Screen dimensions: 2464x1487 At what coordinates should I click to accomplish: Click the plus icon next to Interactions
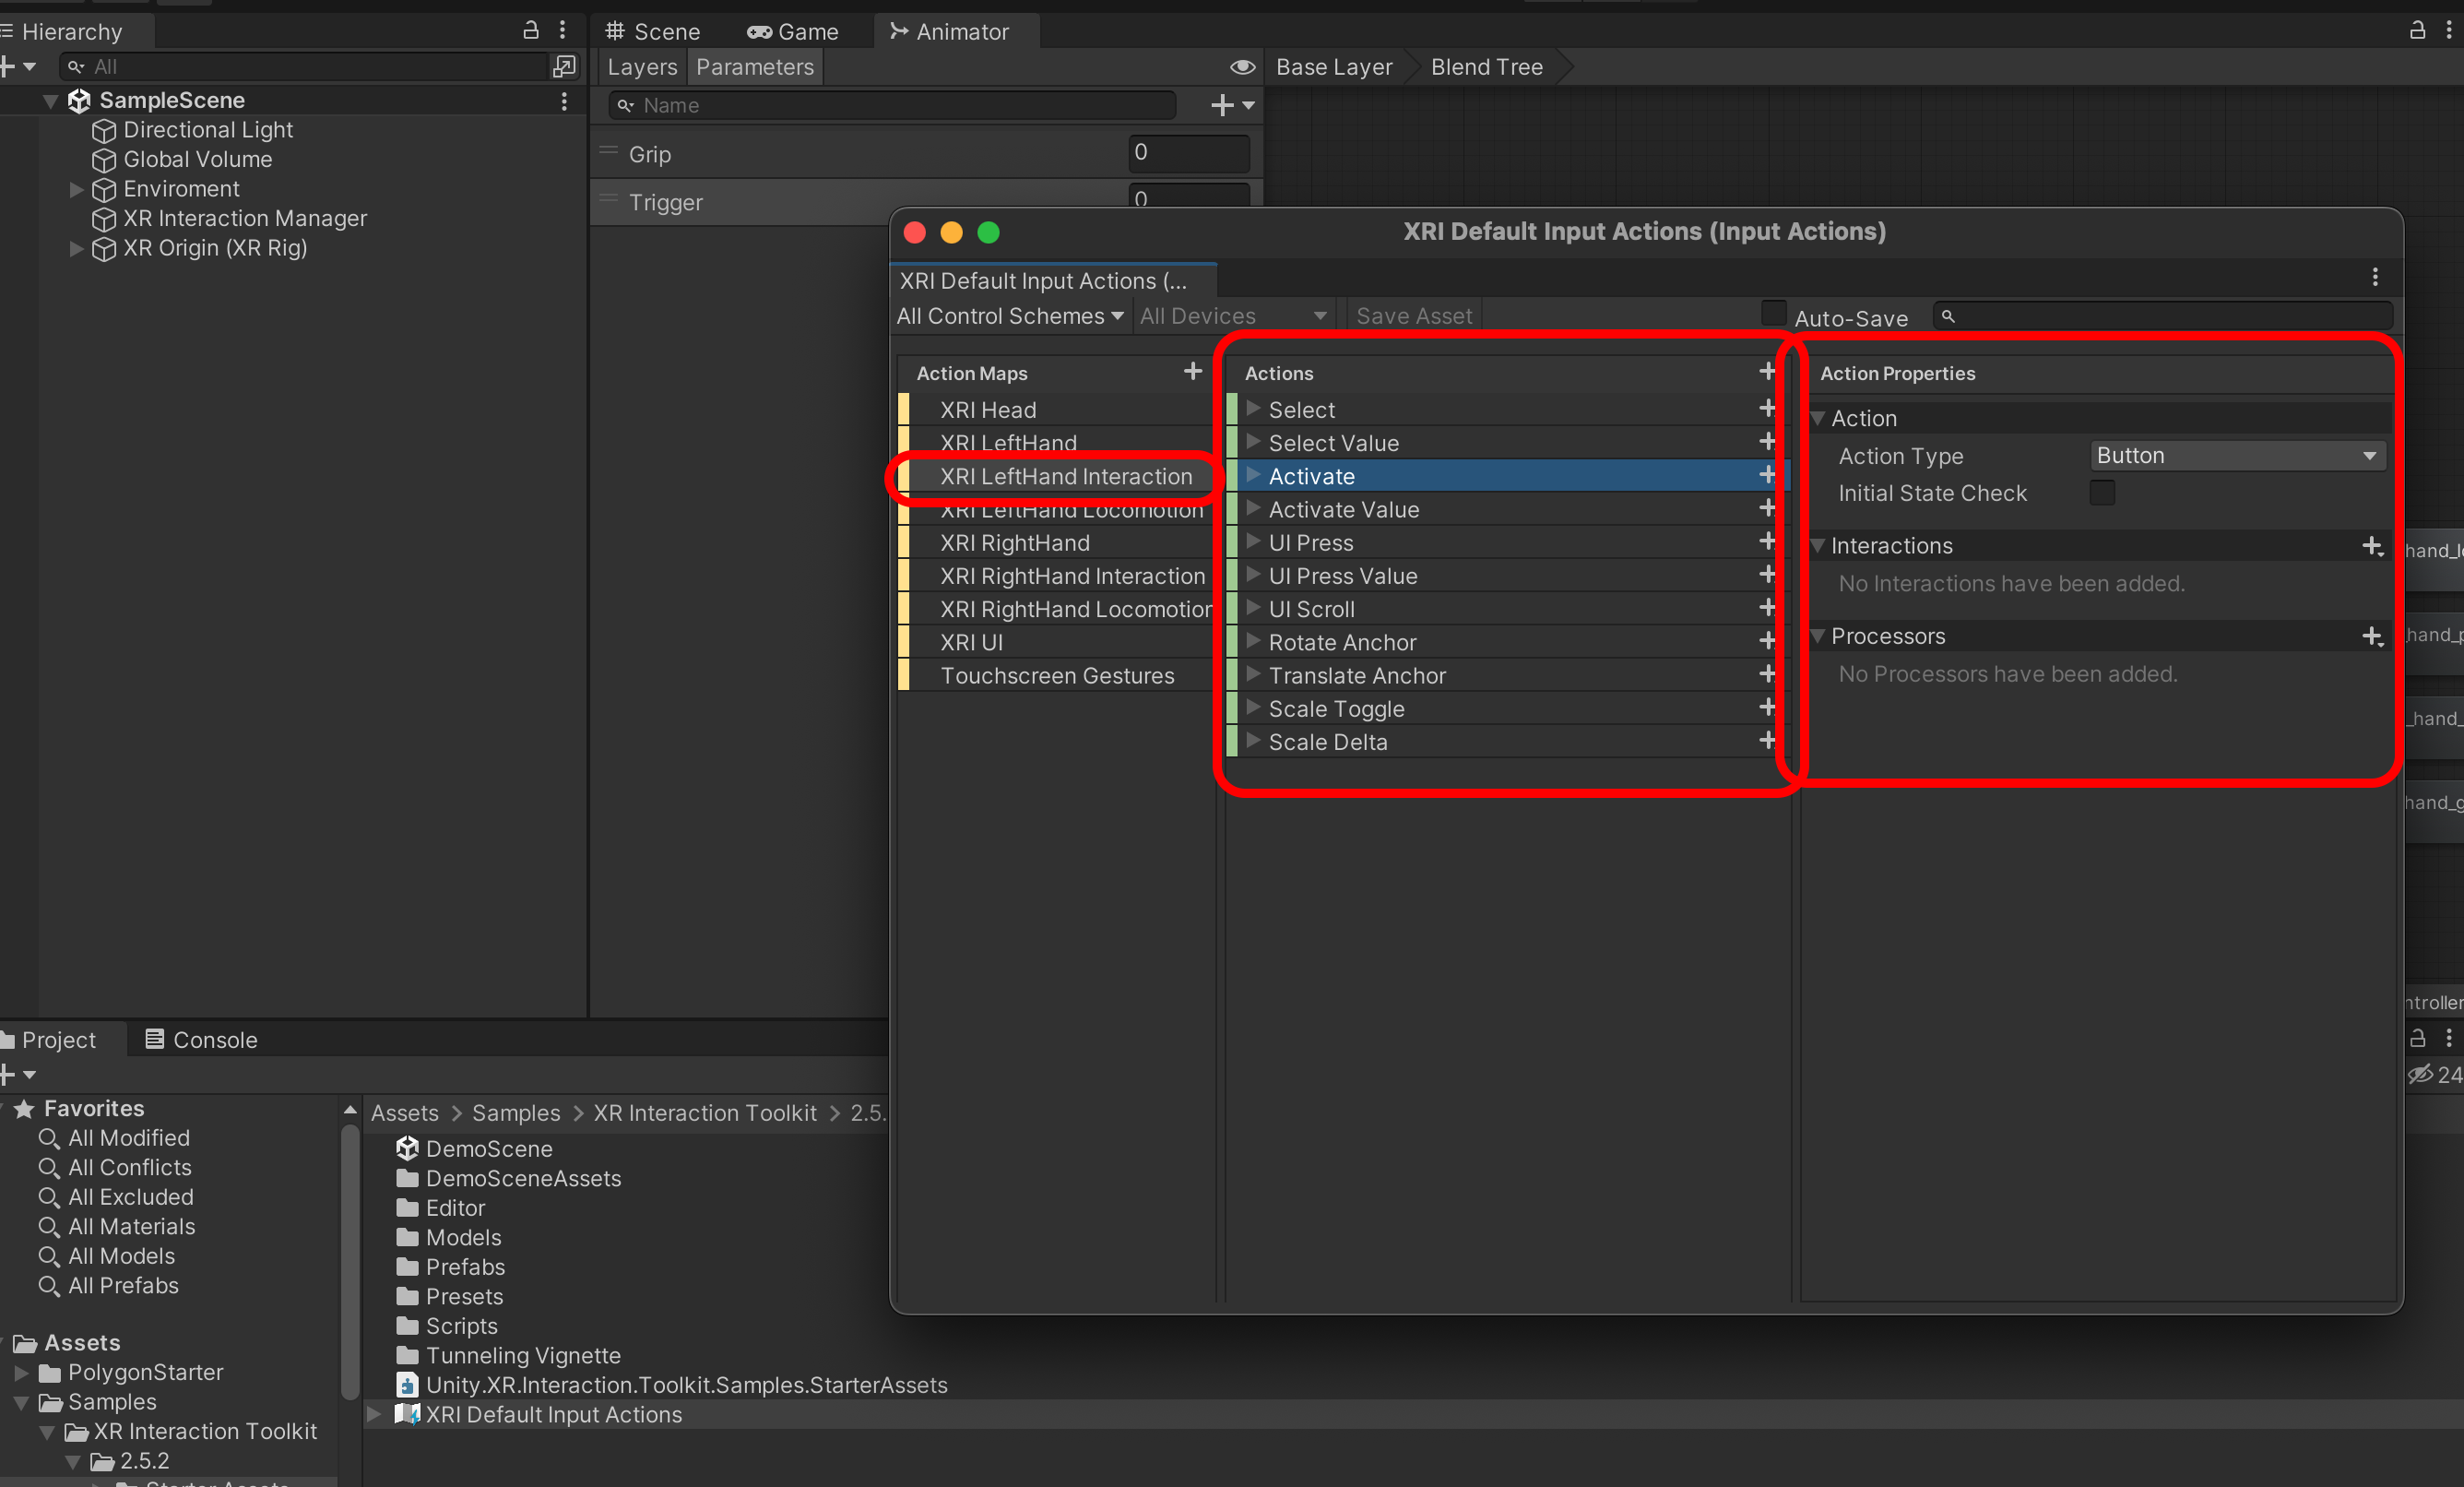[2372, 546]
